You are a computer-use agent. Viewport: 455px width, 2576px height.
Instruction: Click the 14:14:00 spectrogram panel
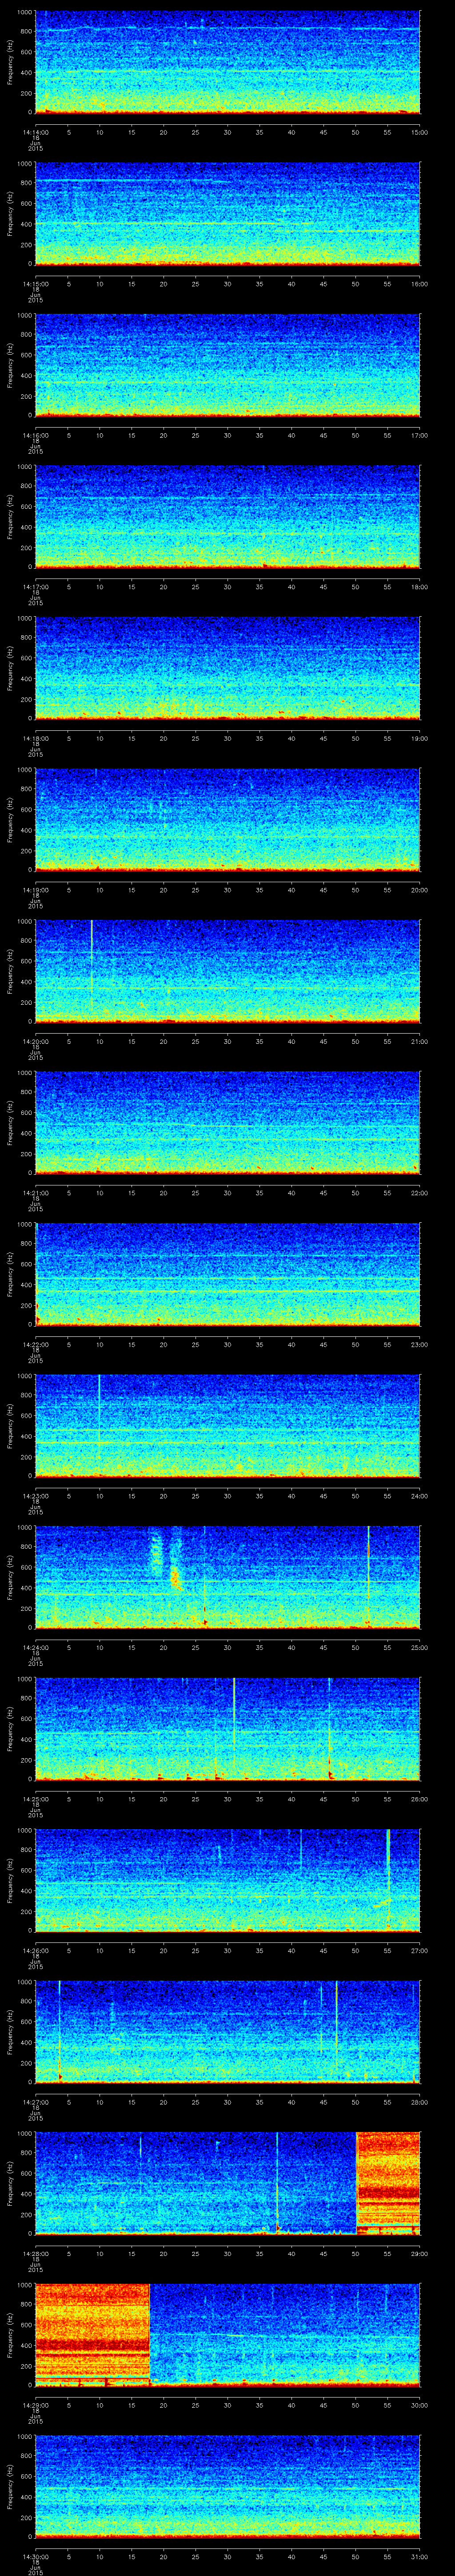click(227, 62)
